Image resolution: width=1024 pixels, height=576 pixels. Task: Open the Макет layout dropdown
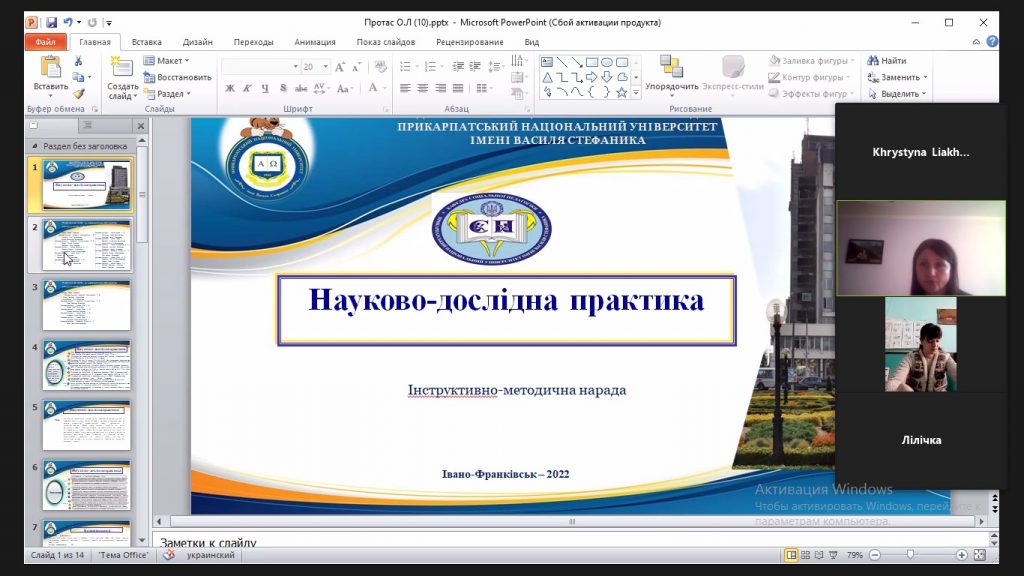(x=168, y=61)
